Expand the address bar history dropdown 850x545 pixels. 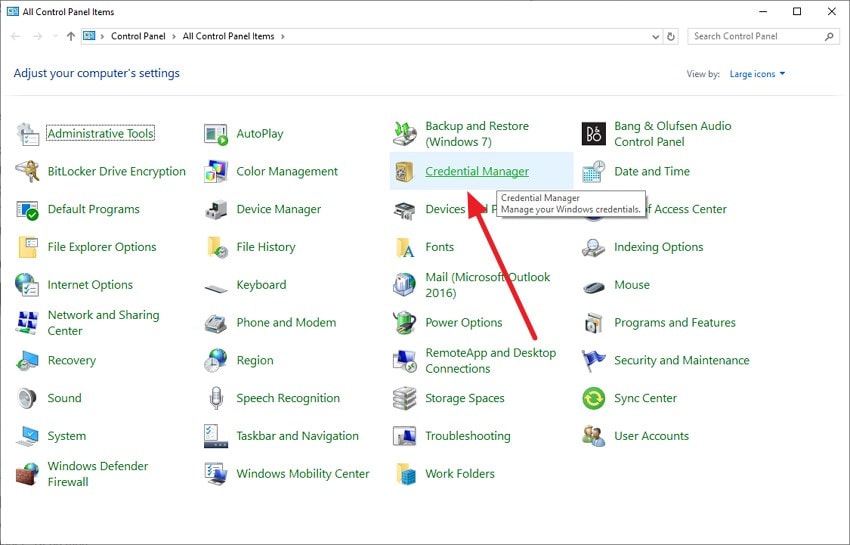pyautogui.click(x=655, y=37)
